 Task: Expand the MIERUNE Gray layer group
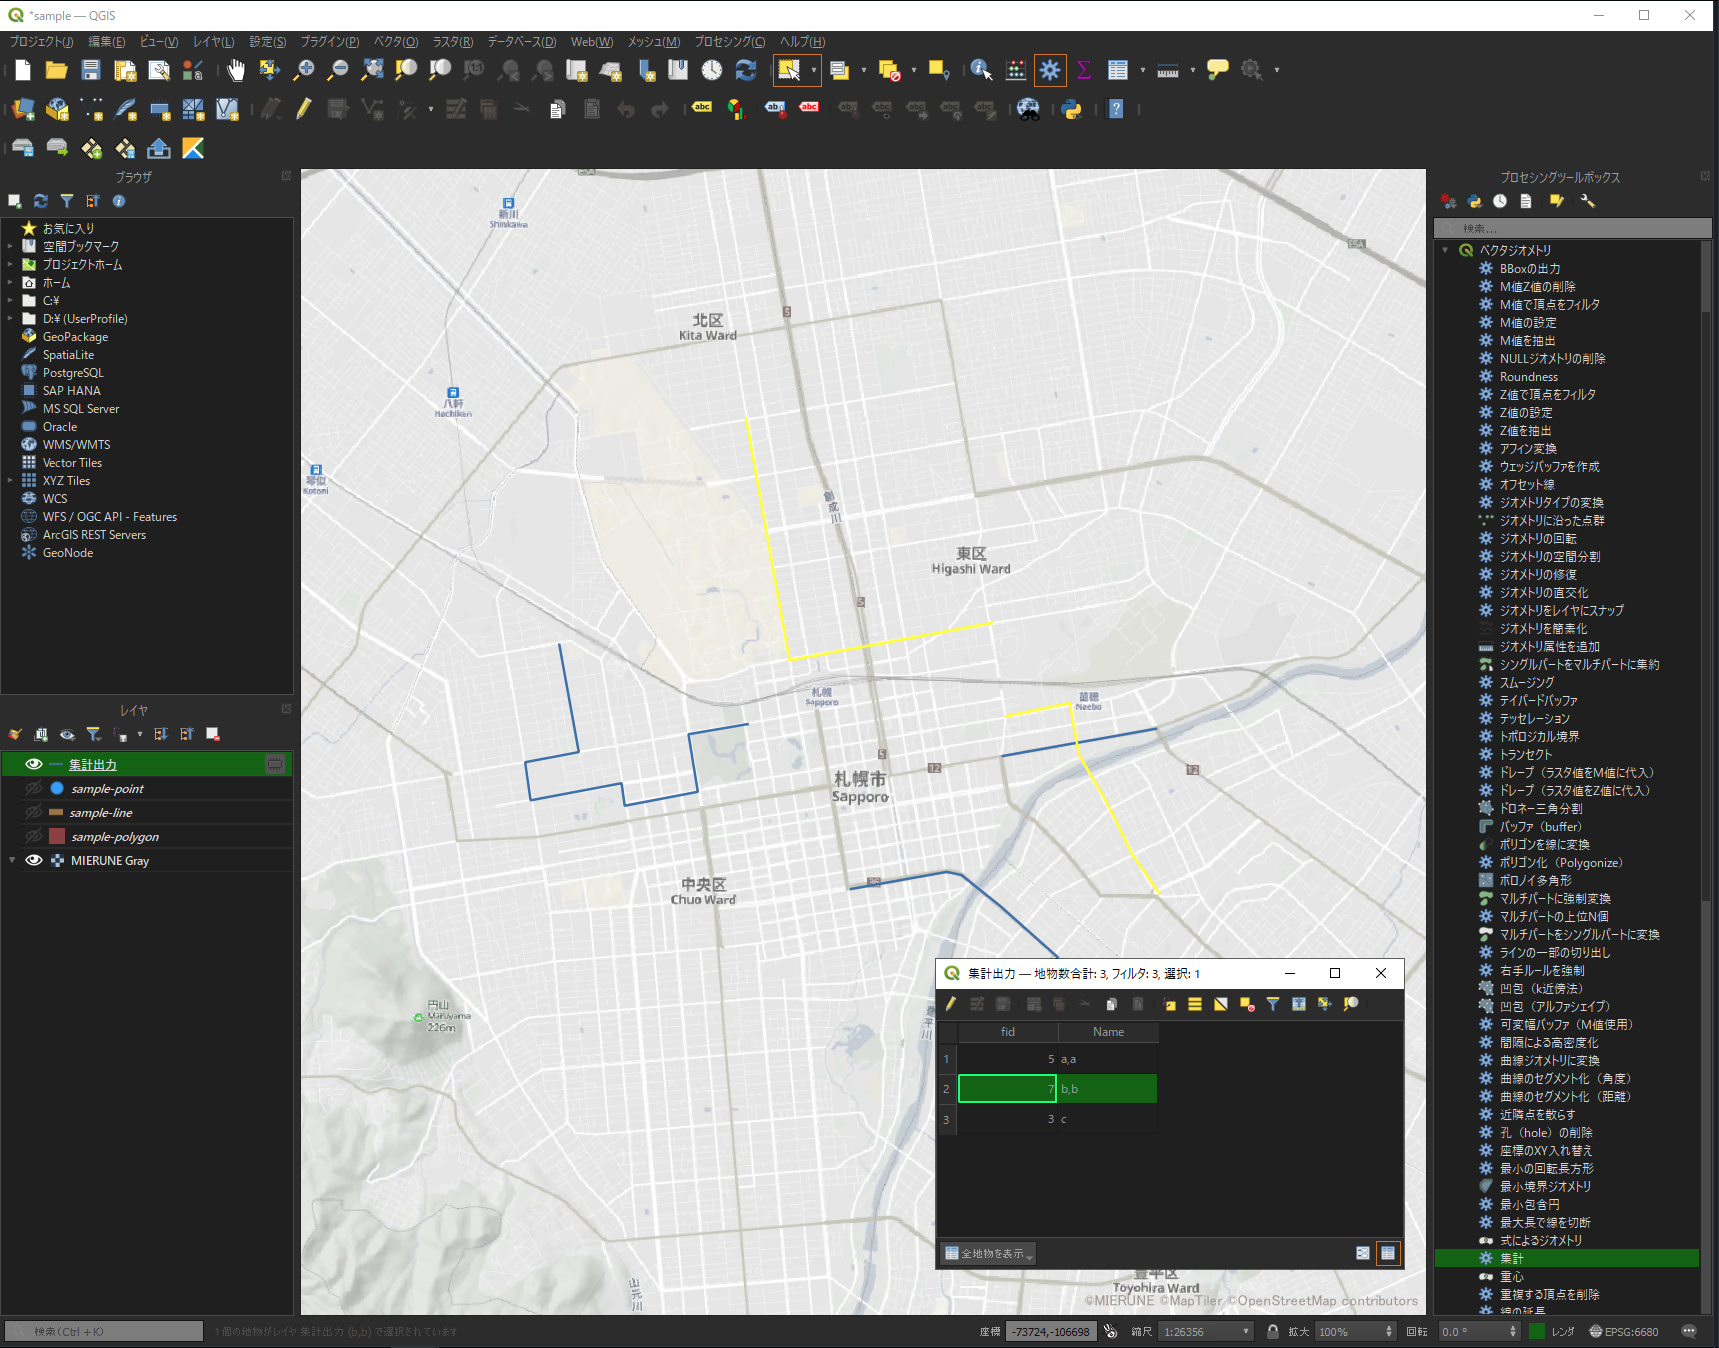pos(12,860)
